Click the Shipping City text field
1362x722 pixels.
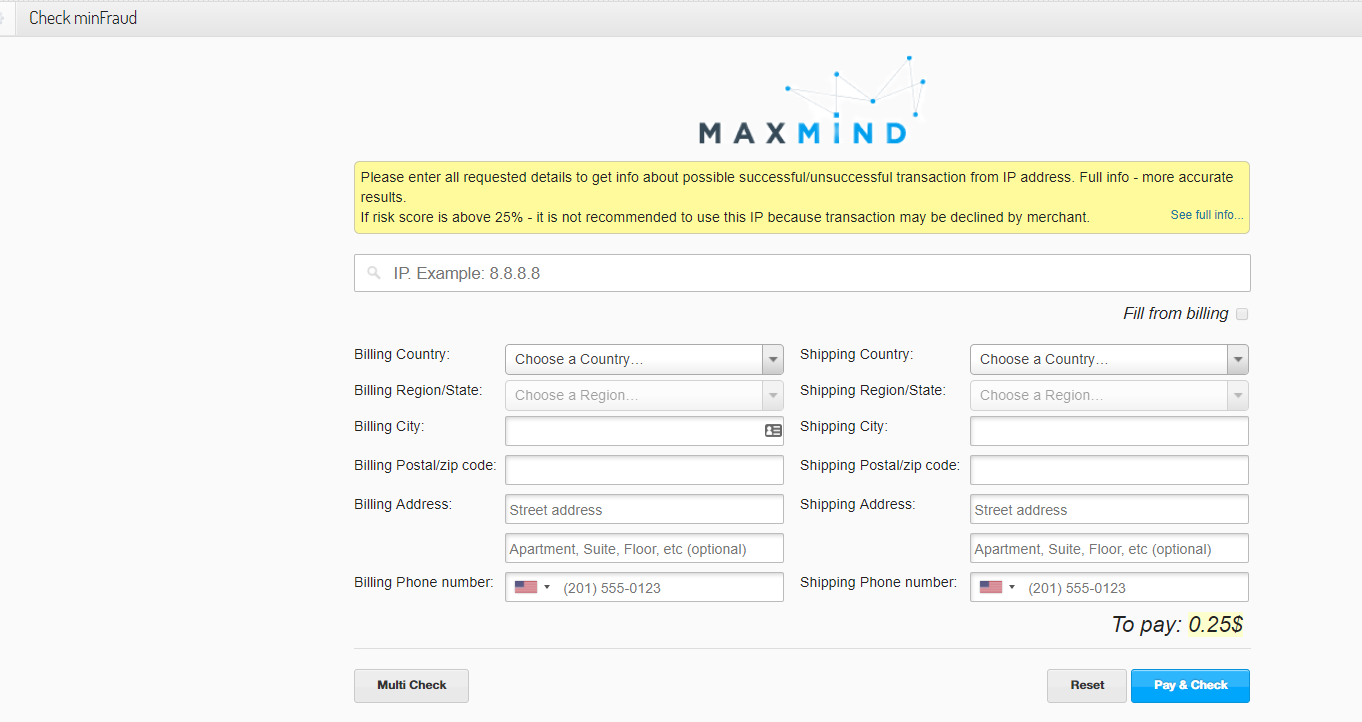point(1109,431)
